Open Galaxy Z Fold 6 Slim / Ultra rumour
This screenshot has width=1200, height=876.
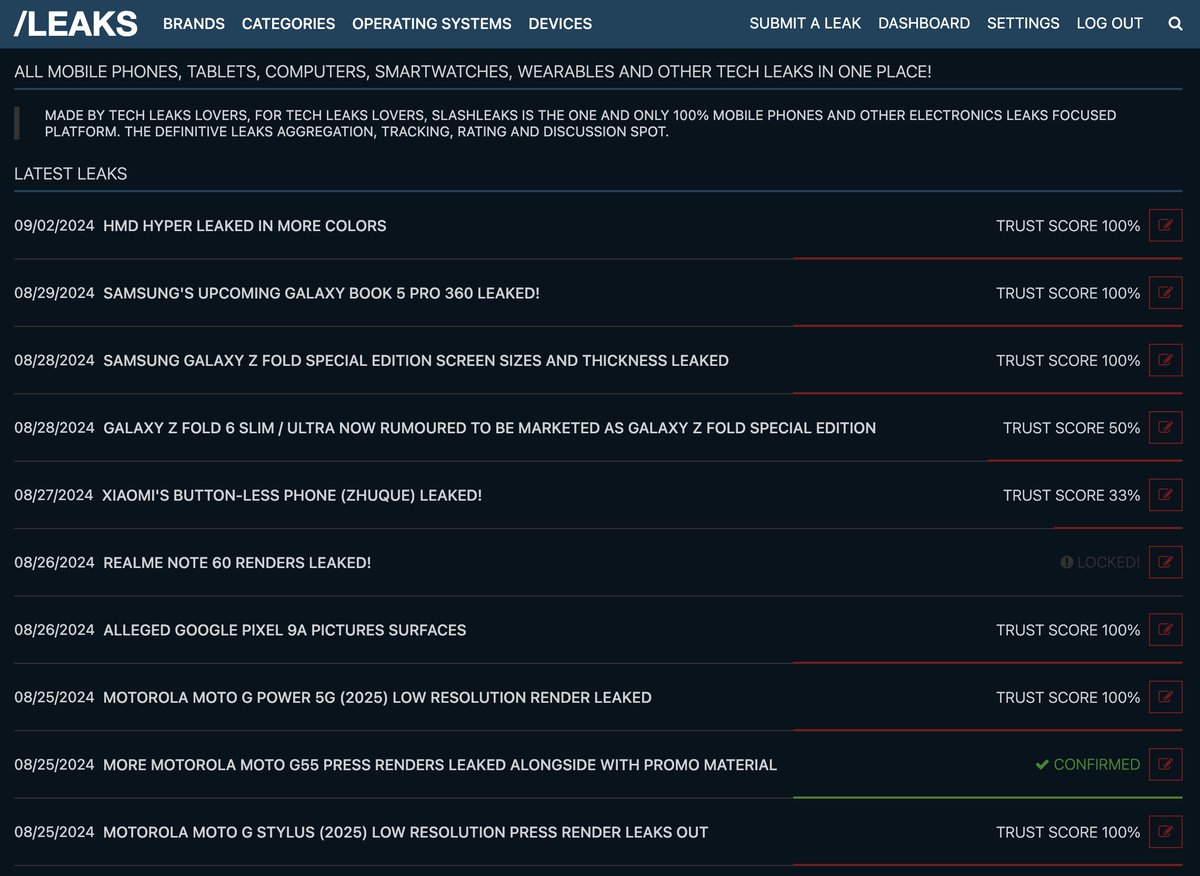tap(490, 428)
